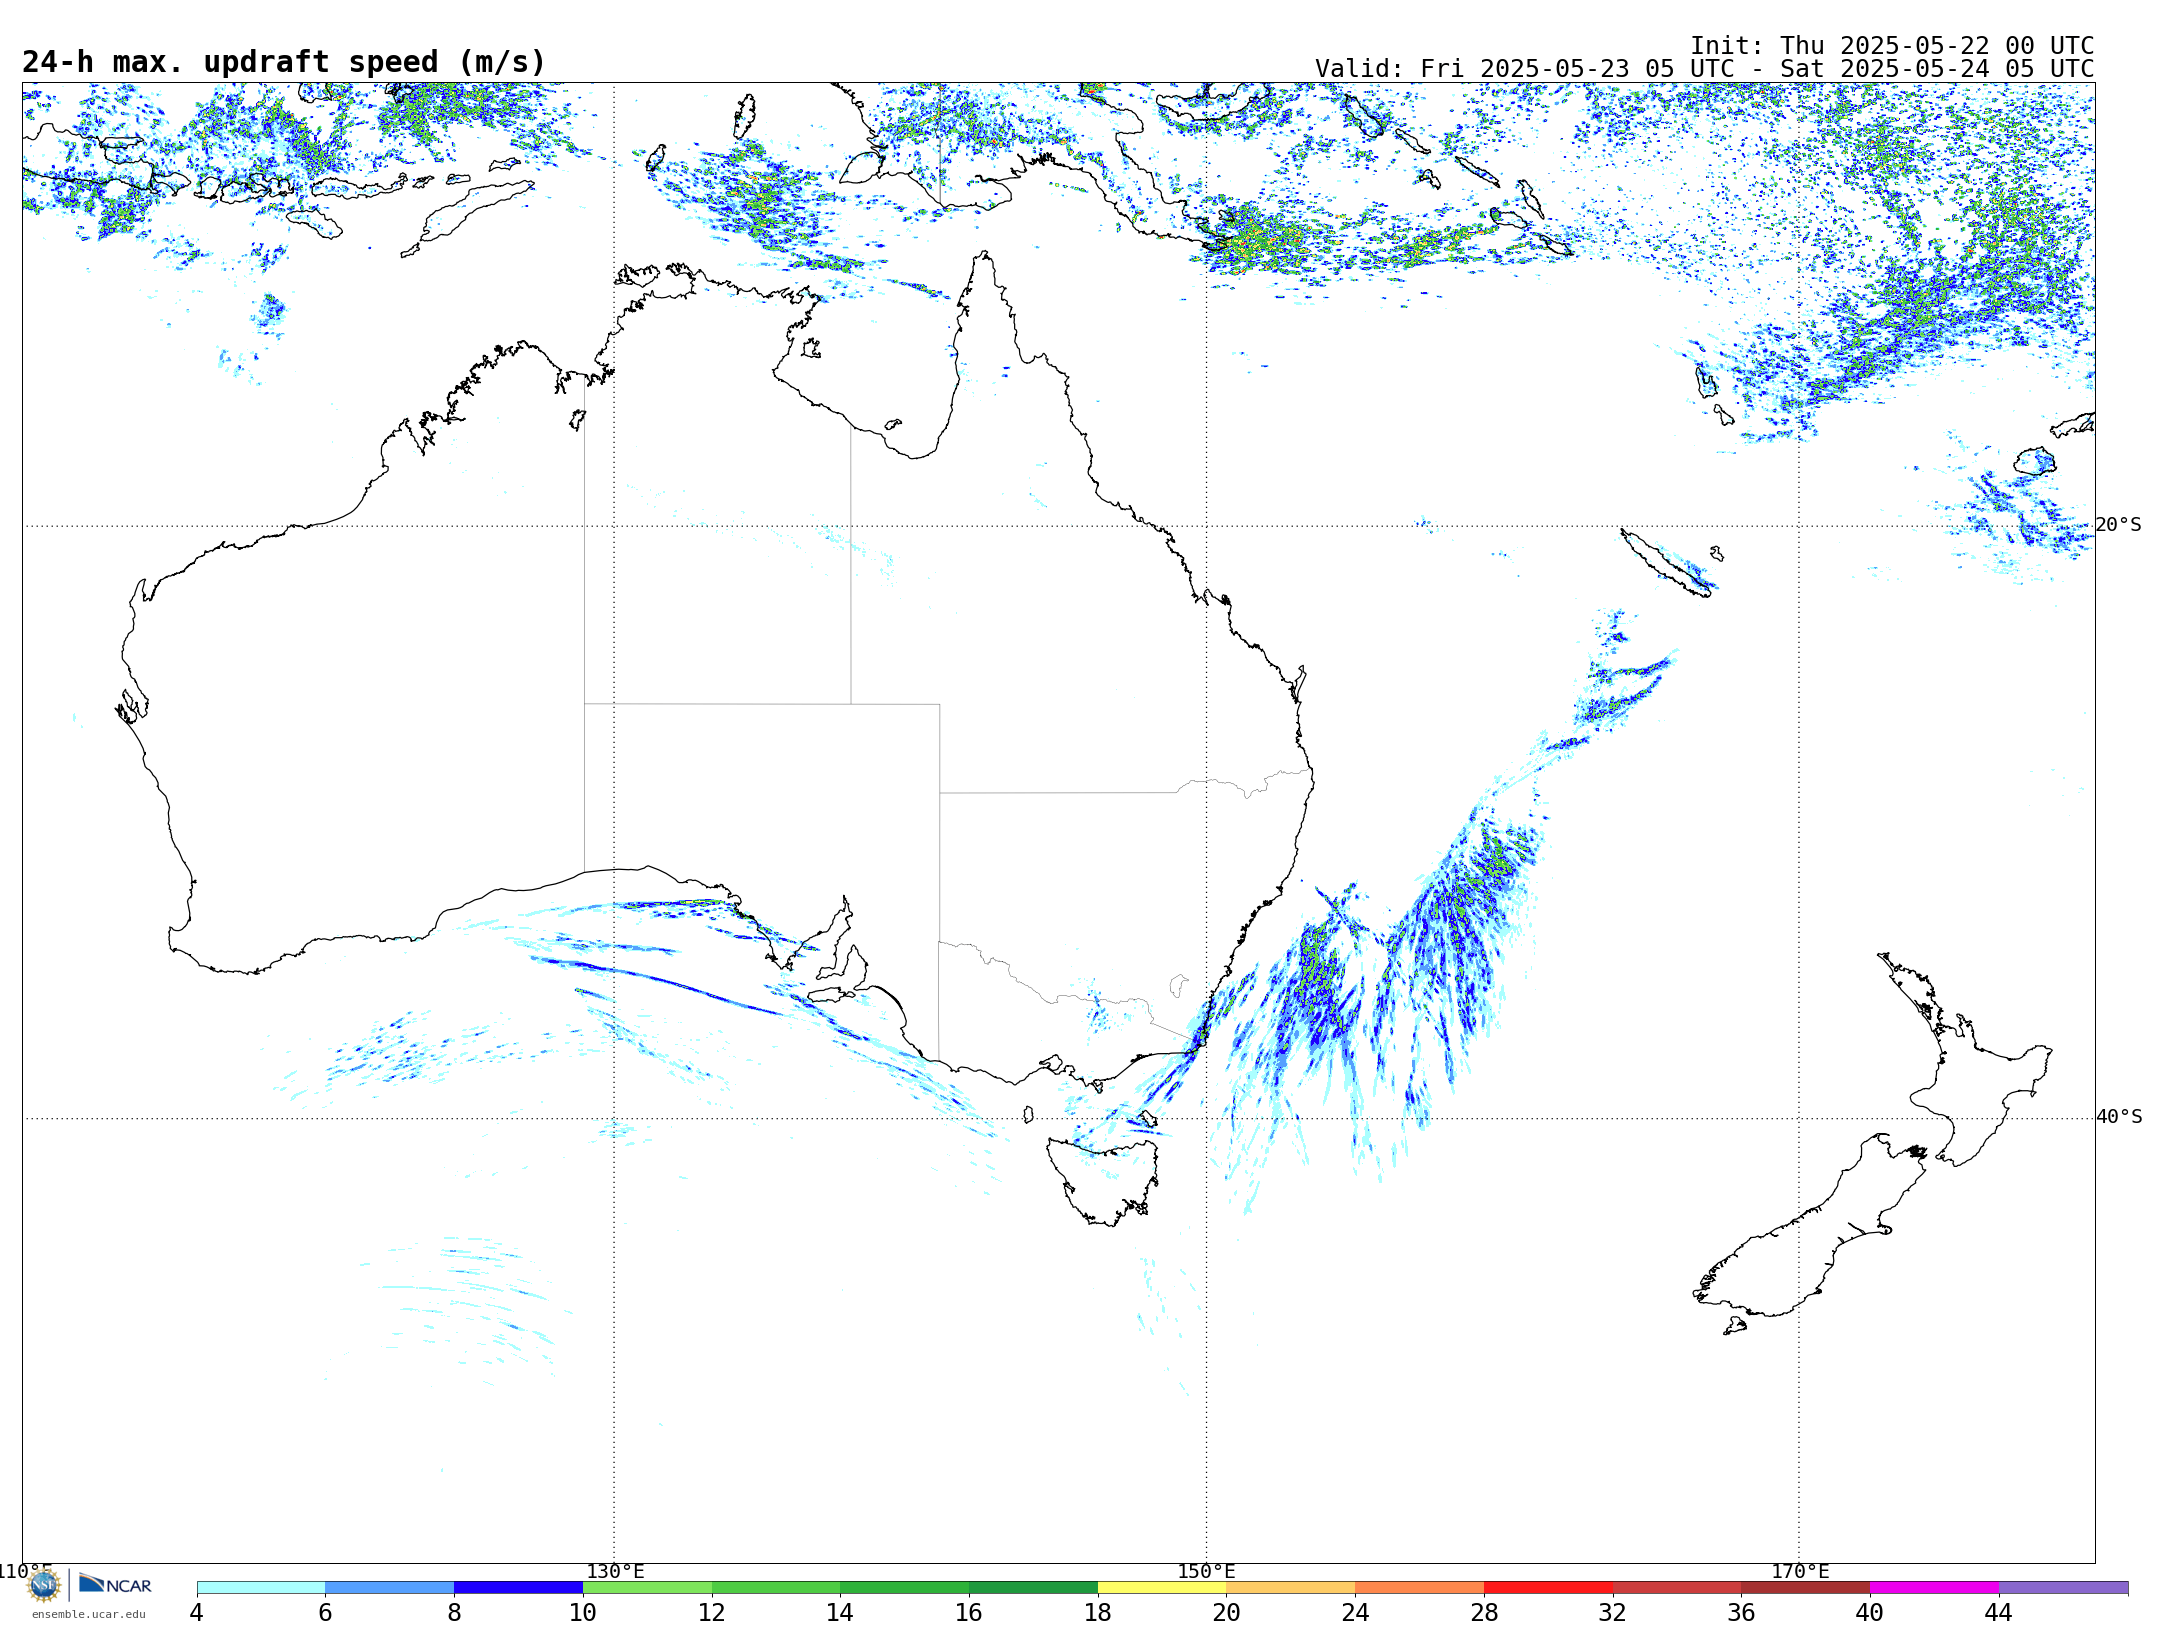Click the colorbar label '6'
This screenshot has width=2160, height=1626.
point(325,1612)
